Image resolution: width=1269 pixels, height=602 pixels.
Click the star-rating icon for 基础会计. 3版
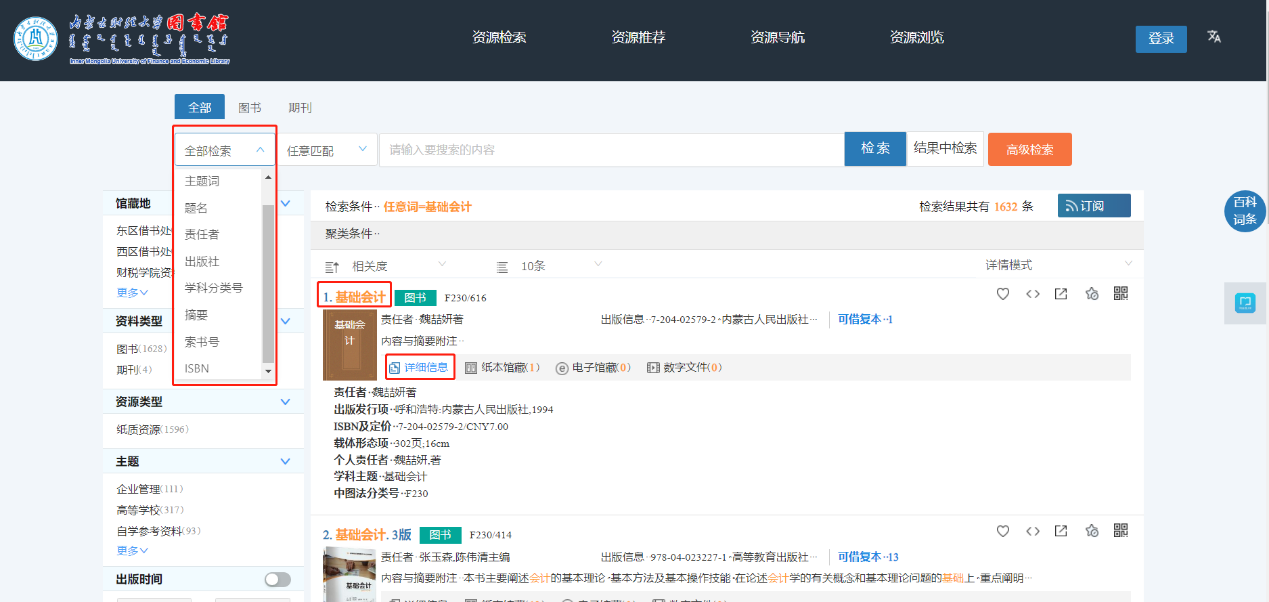pyautogui.click(x=1092, y=531)
